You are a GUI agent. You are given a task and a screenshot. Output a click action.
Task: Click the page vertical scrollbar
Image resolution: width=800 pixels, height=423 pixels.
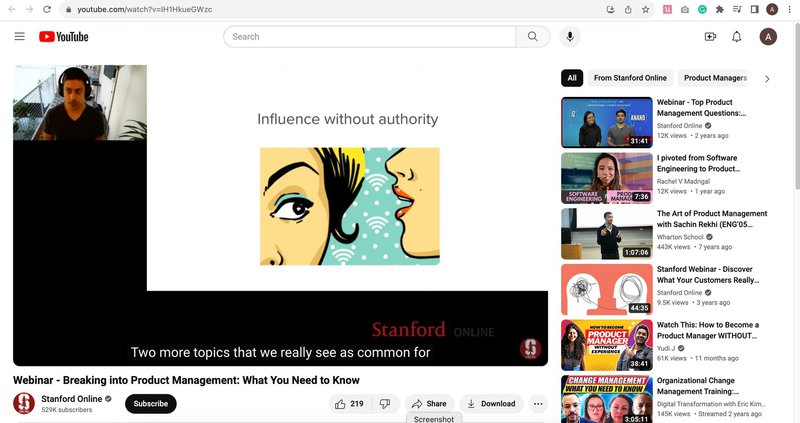(796, 107)
